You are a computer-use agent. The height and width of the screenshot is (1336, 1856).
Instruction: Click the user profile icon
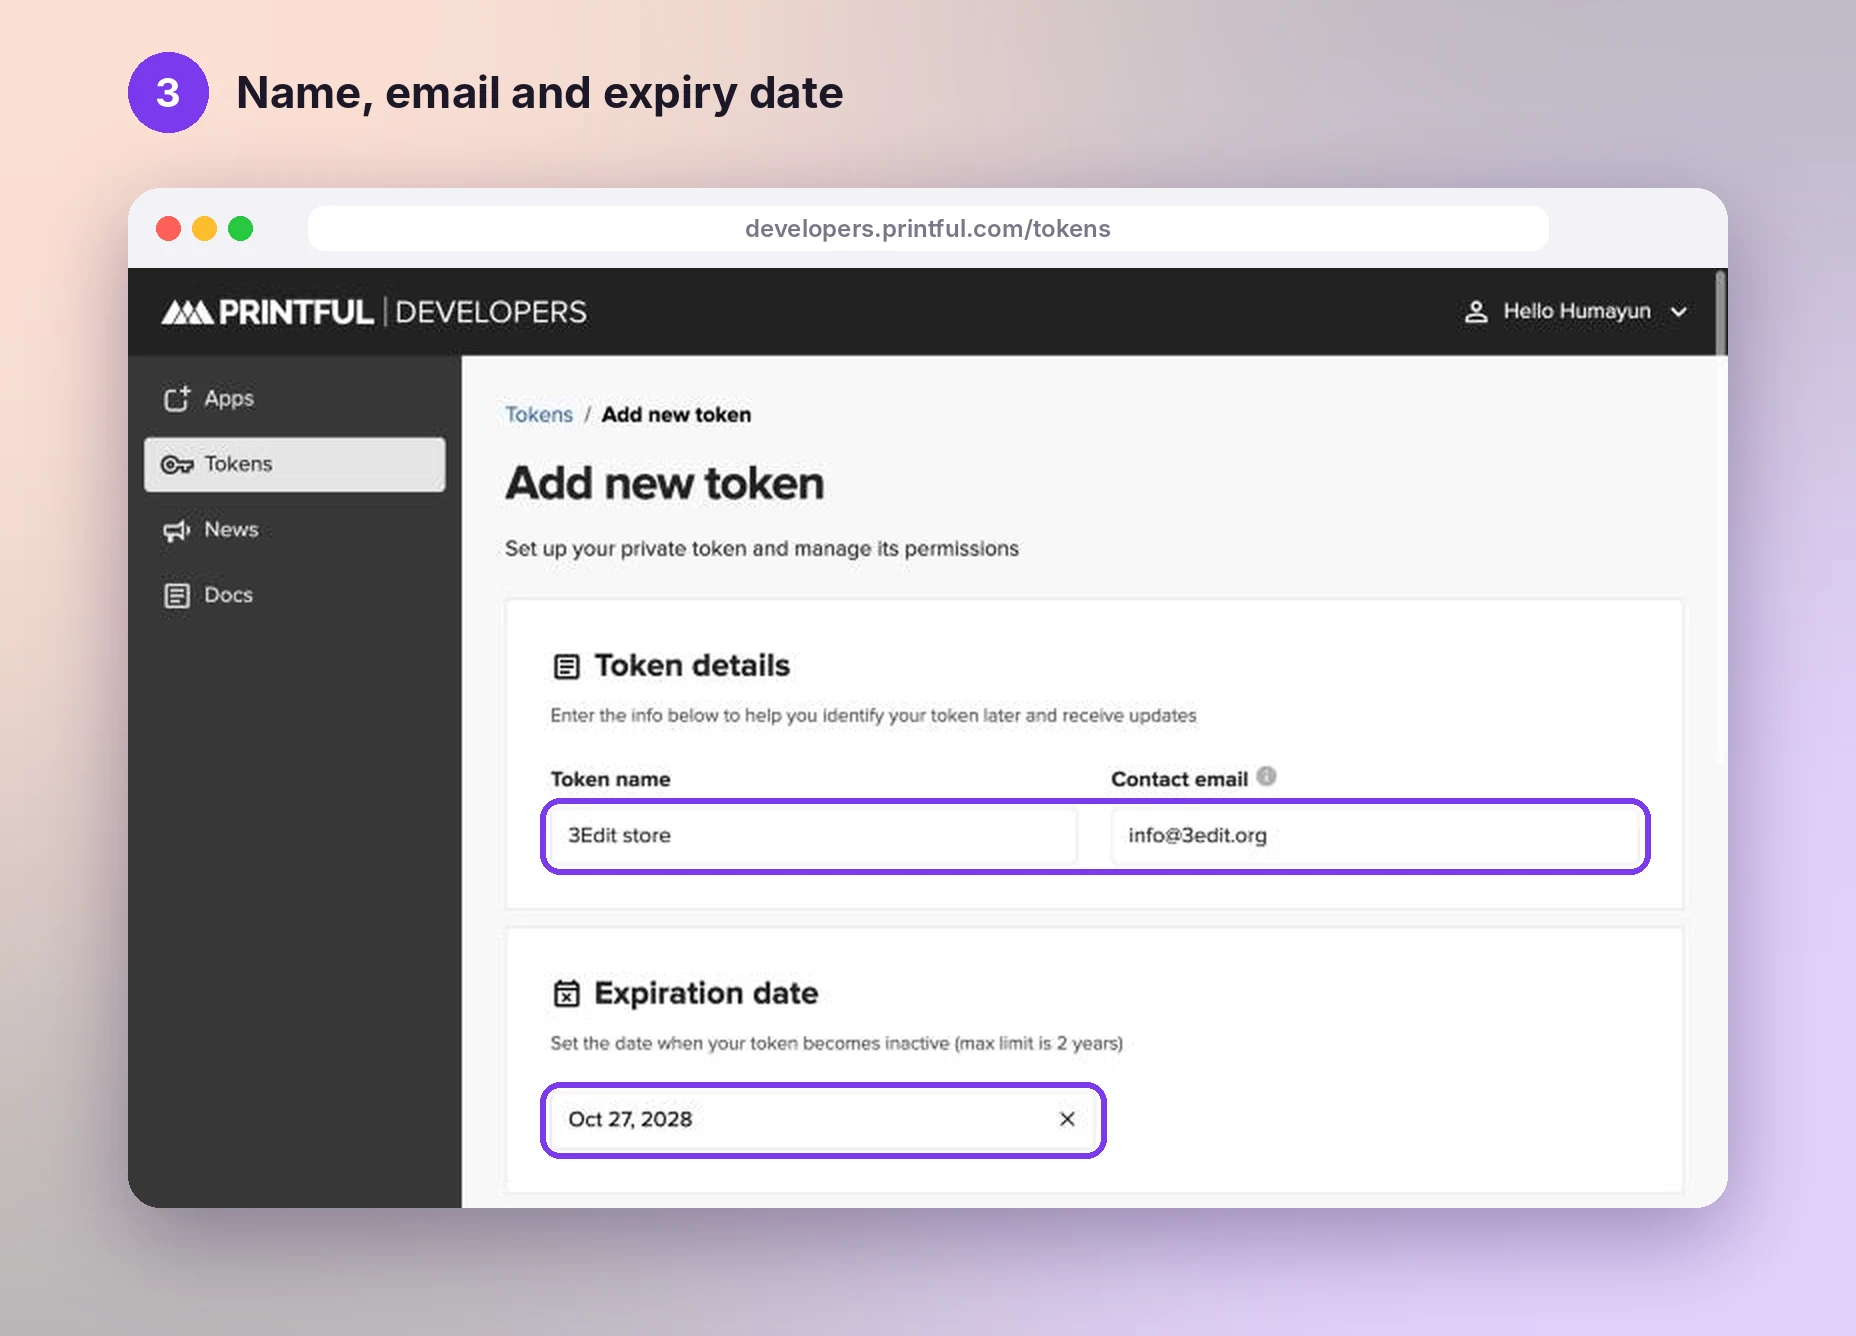click(1476, 312)
